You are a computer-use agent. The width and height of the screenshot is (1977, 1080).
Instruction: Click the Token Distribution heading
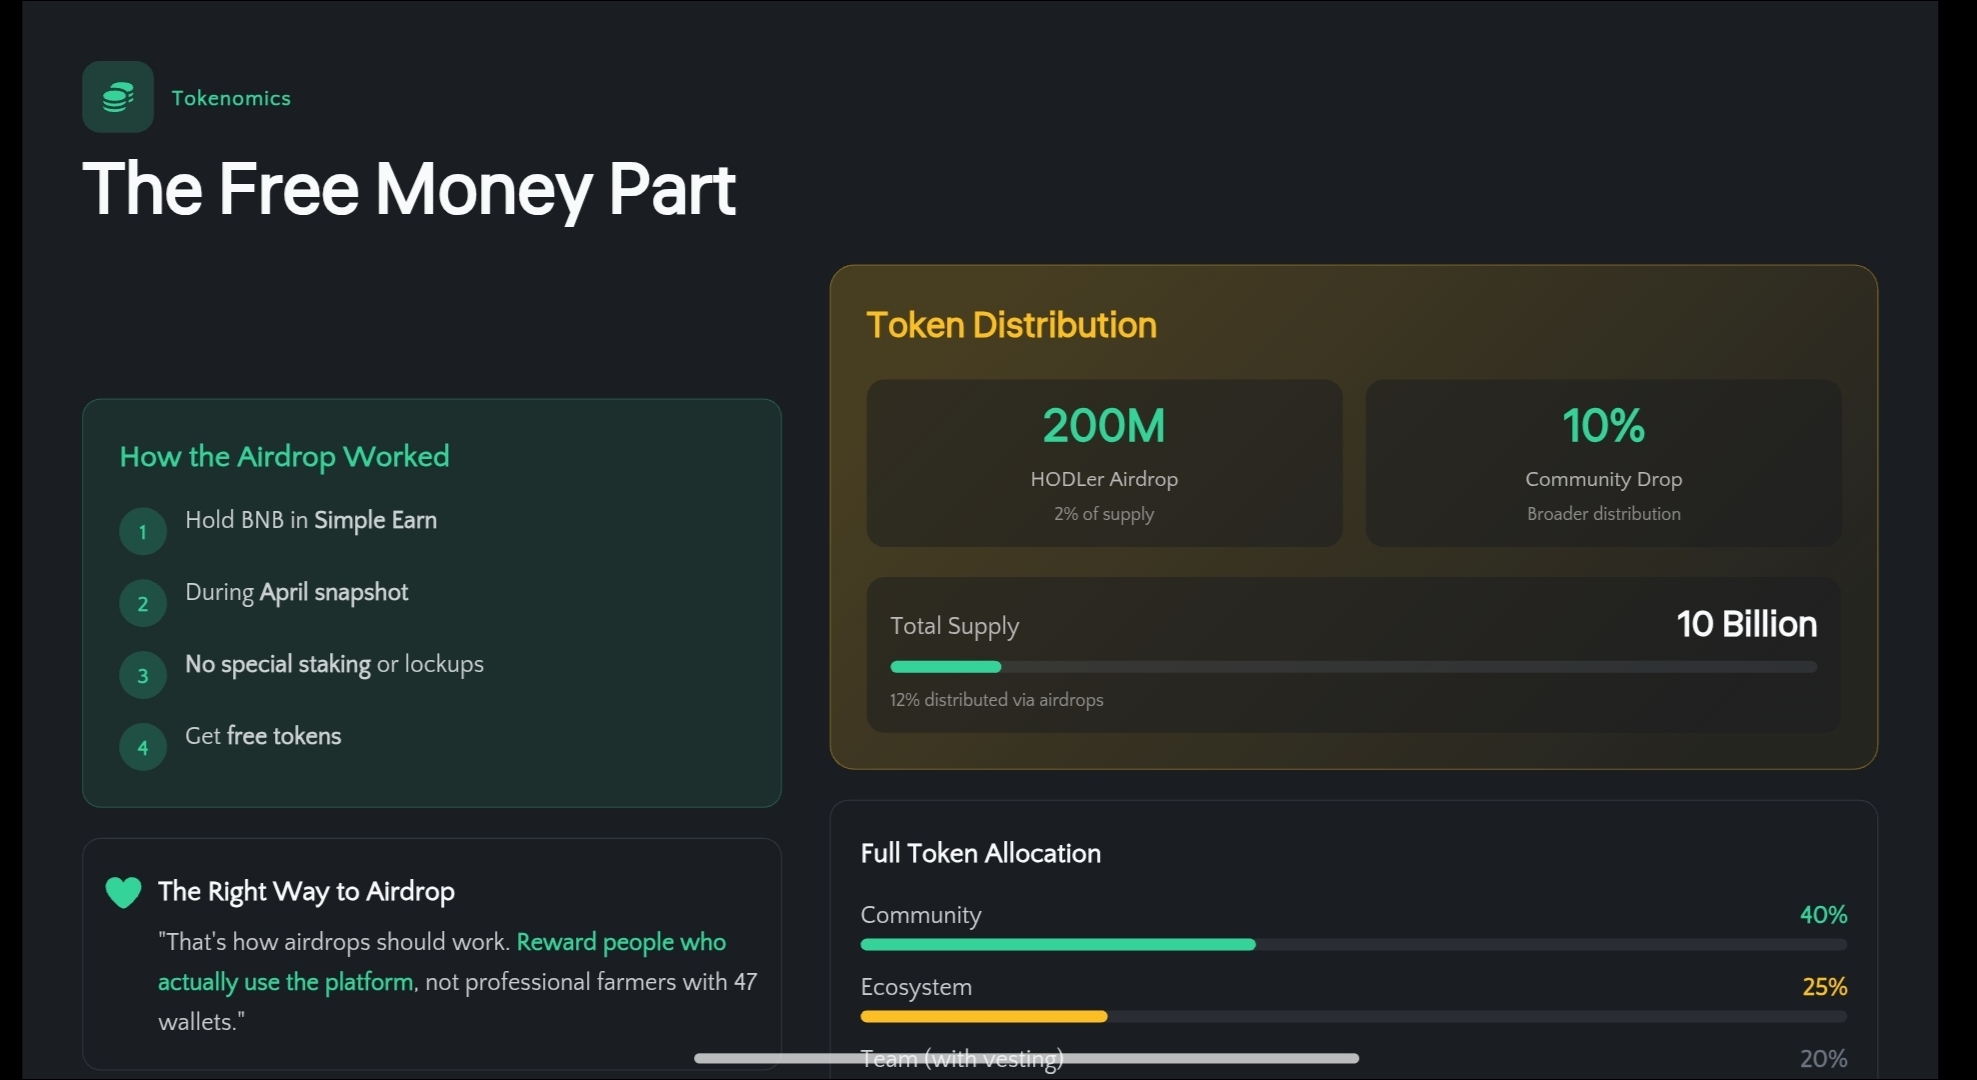pyautogui.click(x=1011, y=325)
